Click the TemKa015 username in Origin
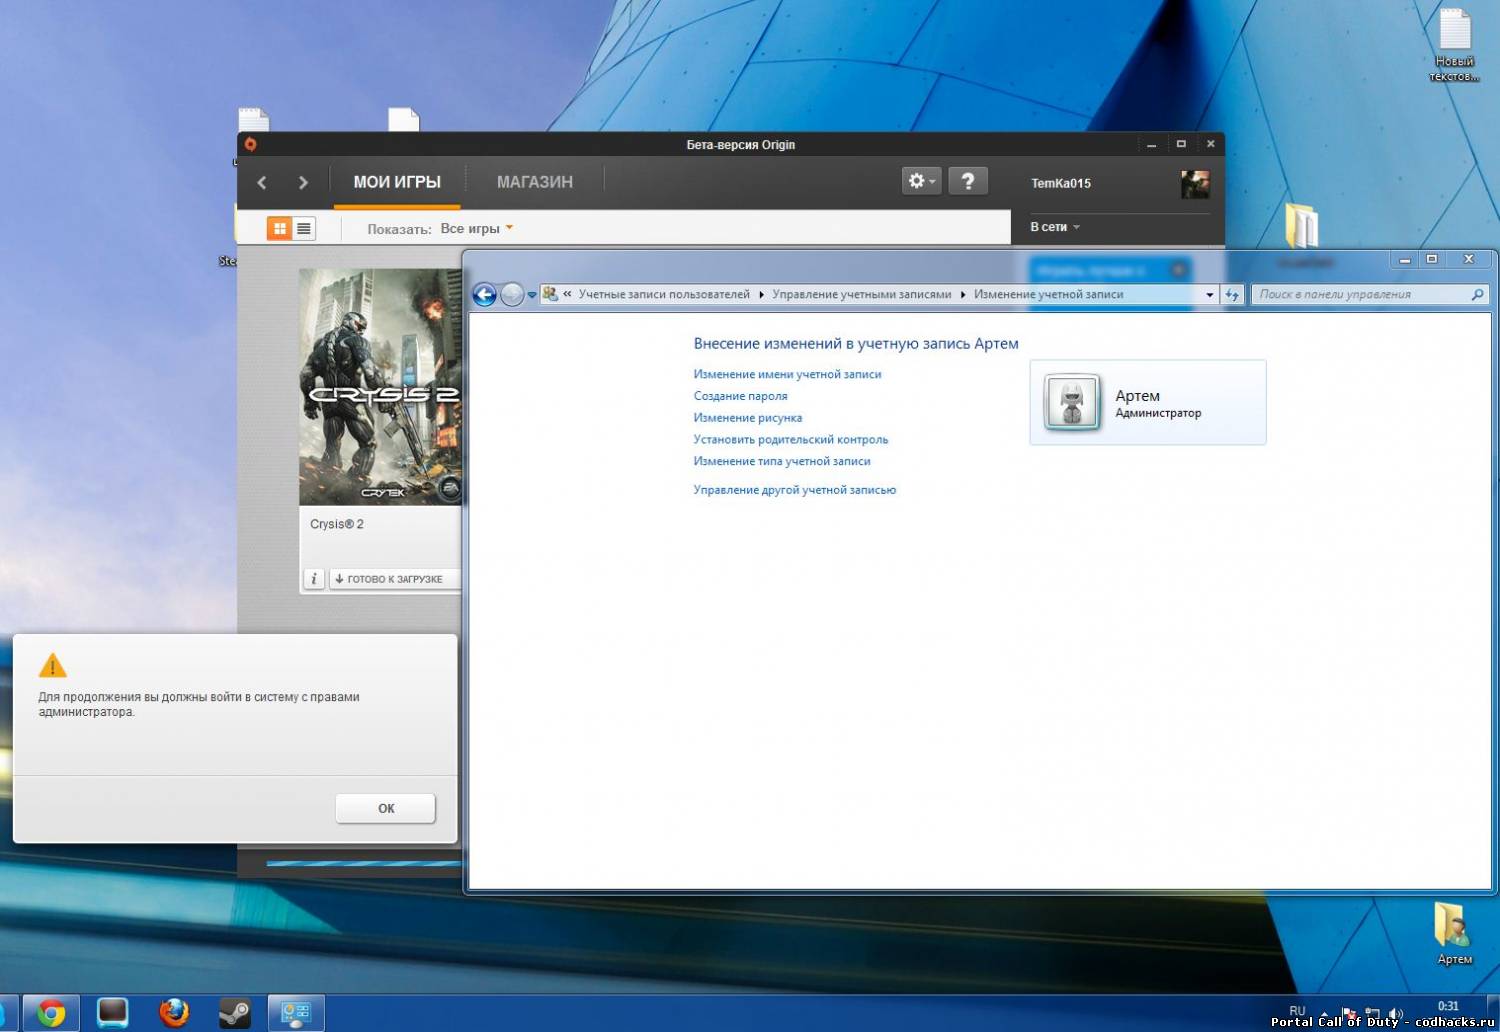The height and width of the screenshot is (1032, 1500). [1061, 183]
